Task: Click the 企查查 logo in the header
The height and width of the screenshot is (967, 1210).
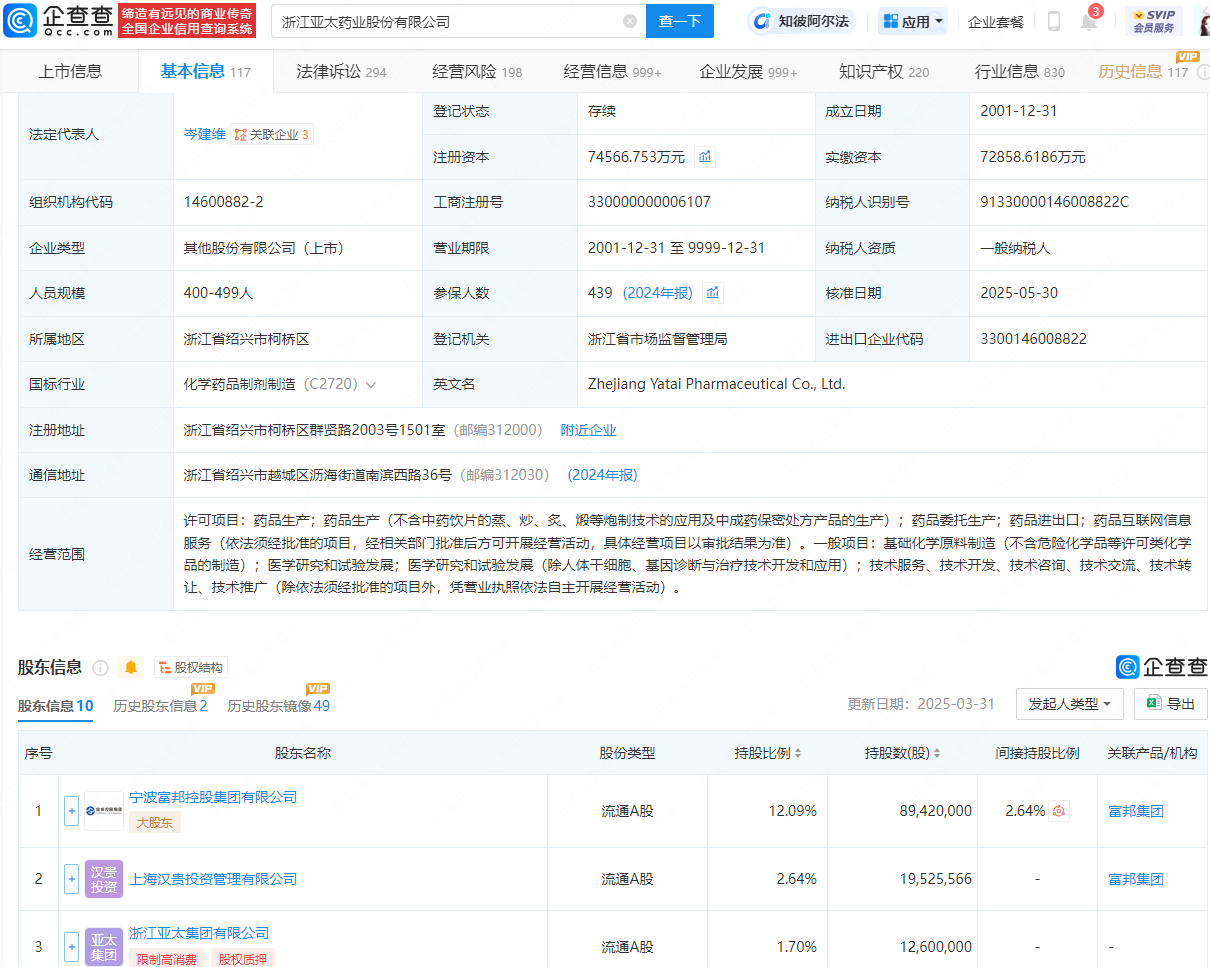Action: coord(58,20)
